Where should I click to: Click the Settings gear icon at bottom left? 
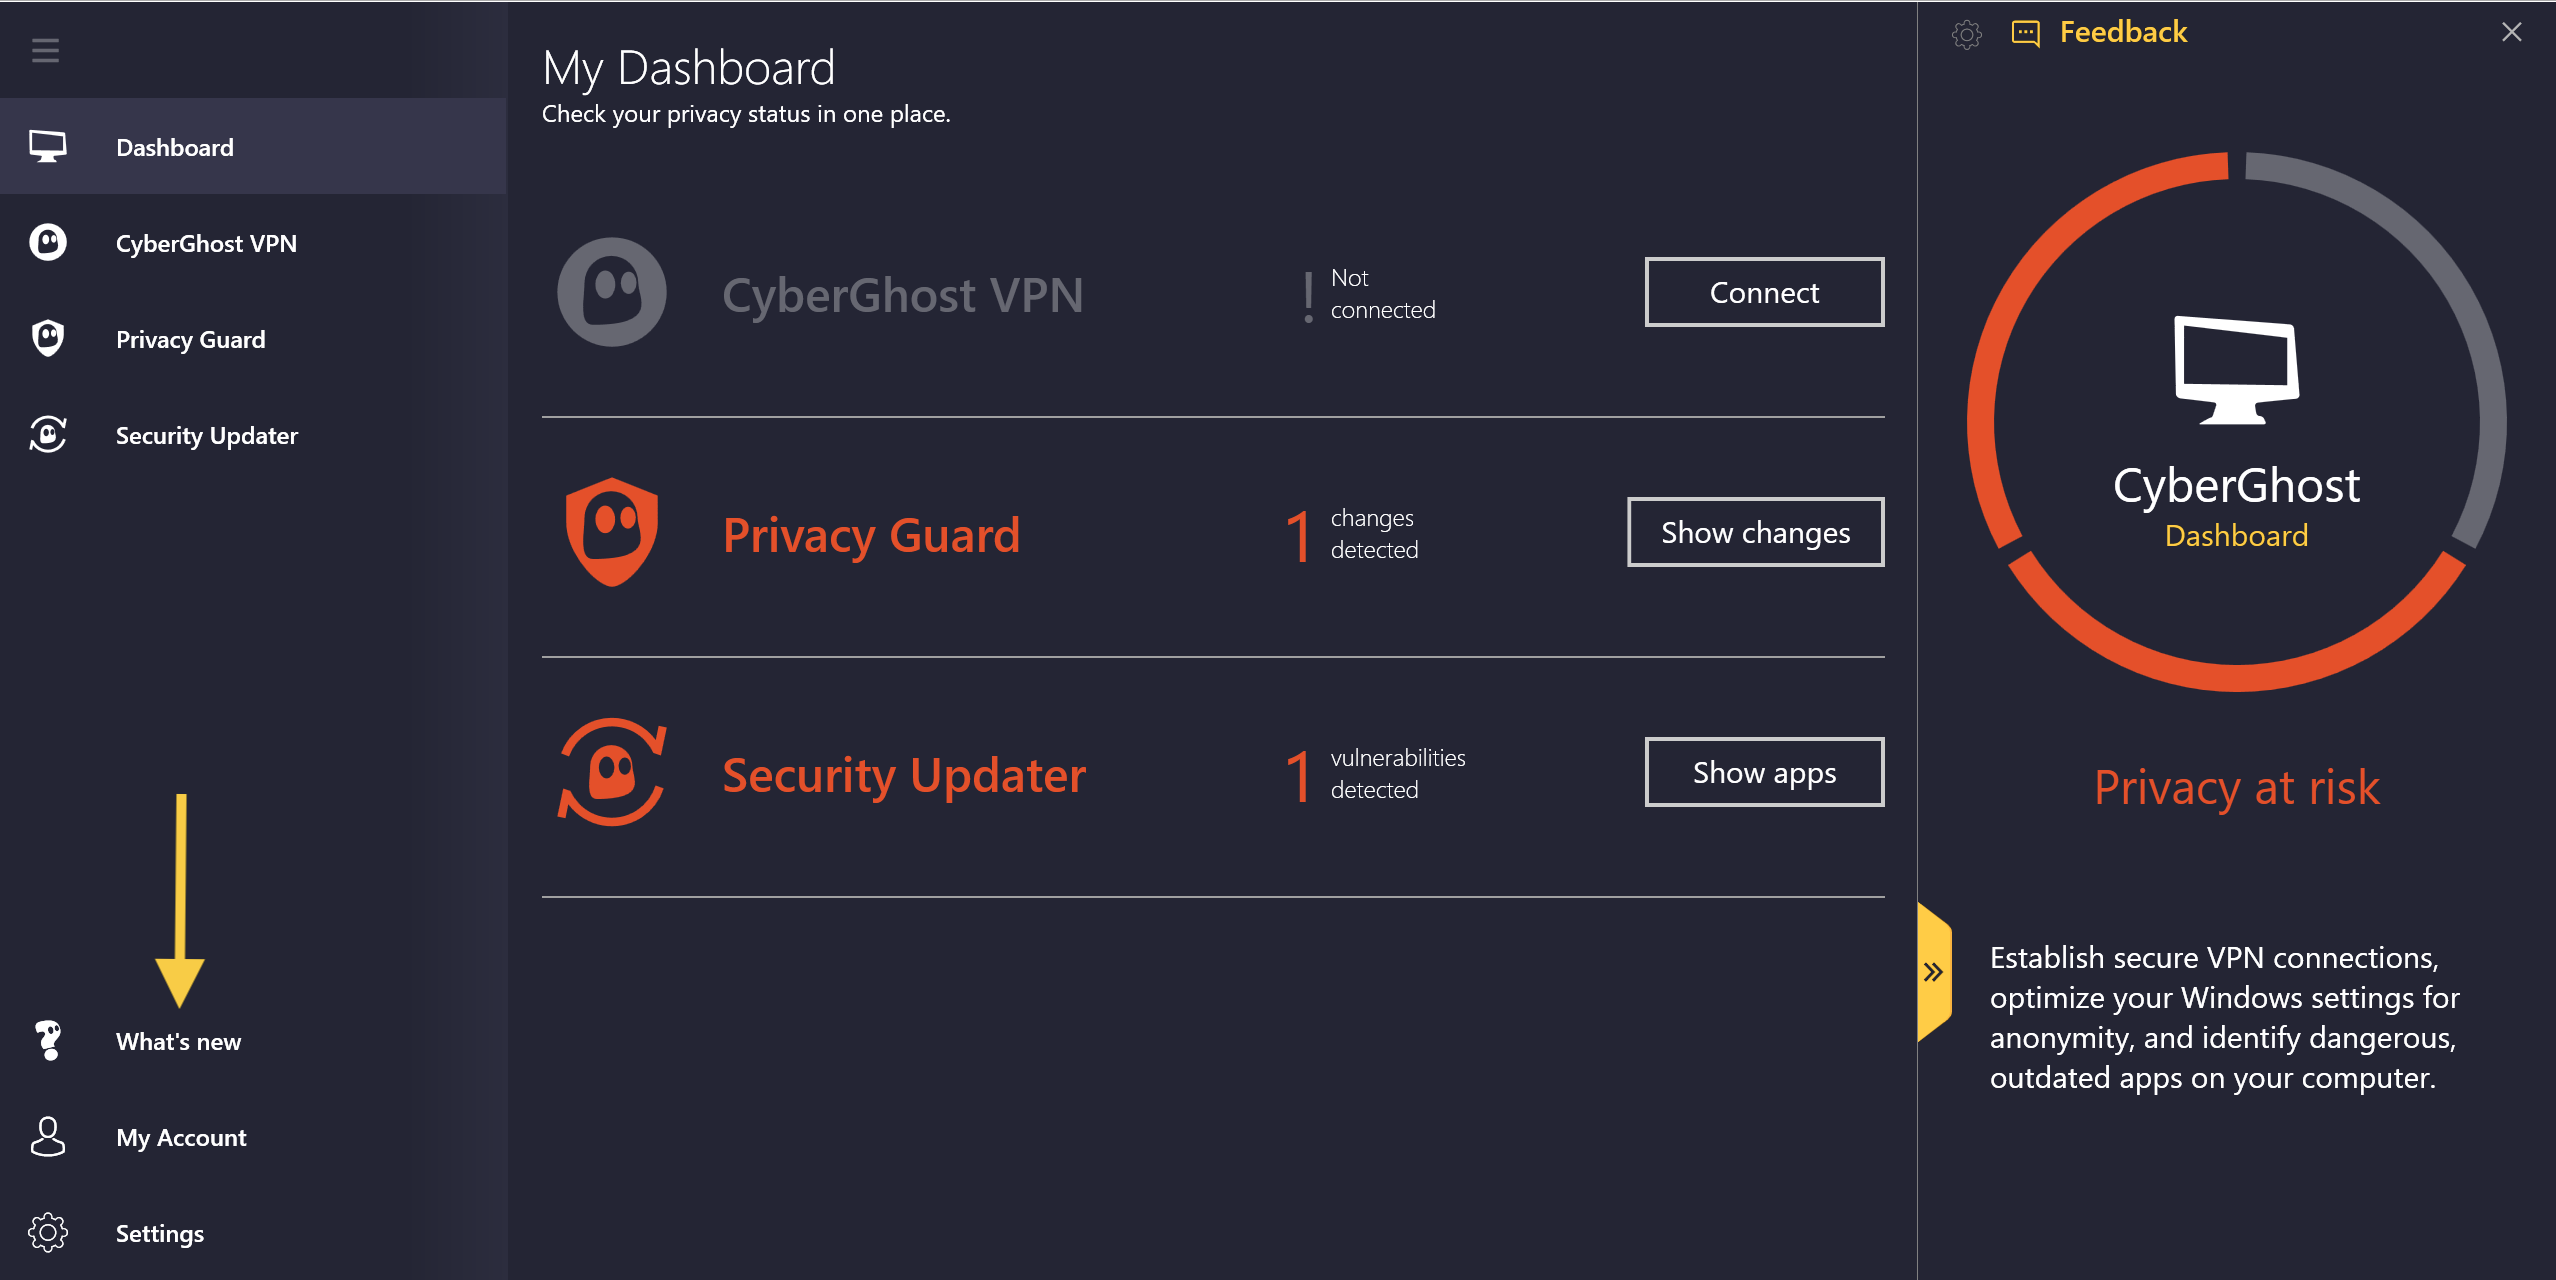[47, 1233]
